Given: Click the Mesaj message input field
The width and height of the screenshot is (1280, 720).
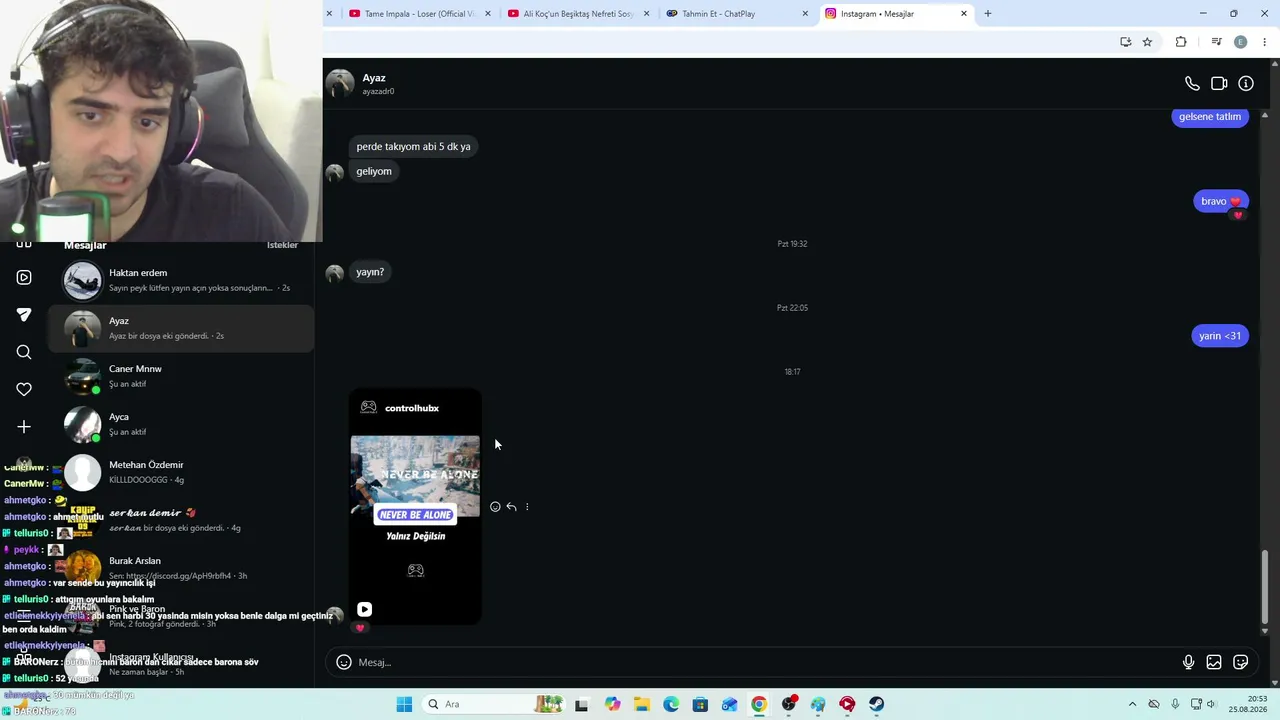Looking at the screenshot, I should click(x=765, y=662).
